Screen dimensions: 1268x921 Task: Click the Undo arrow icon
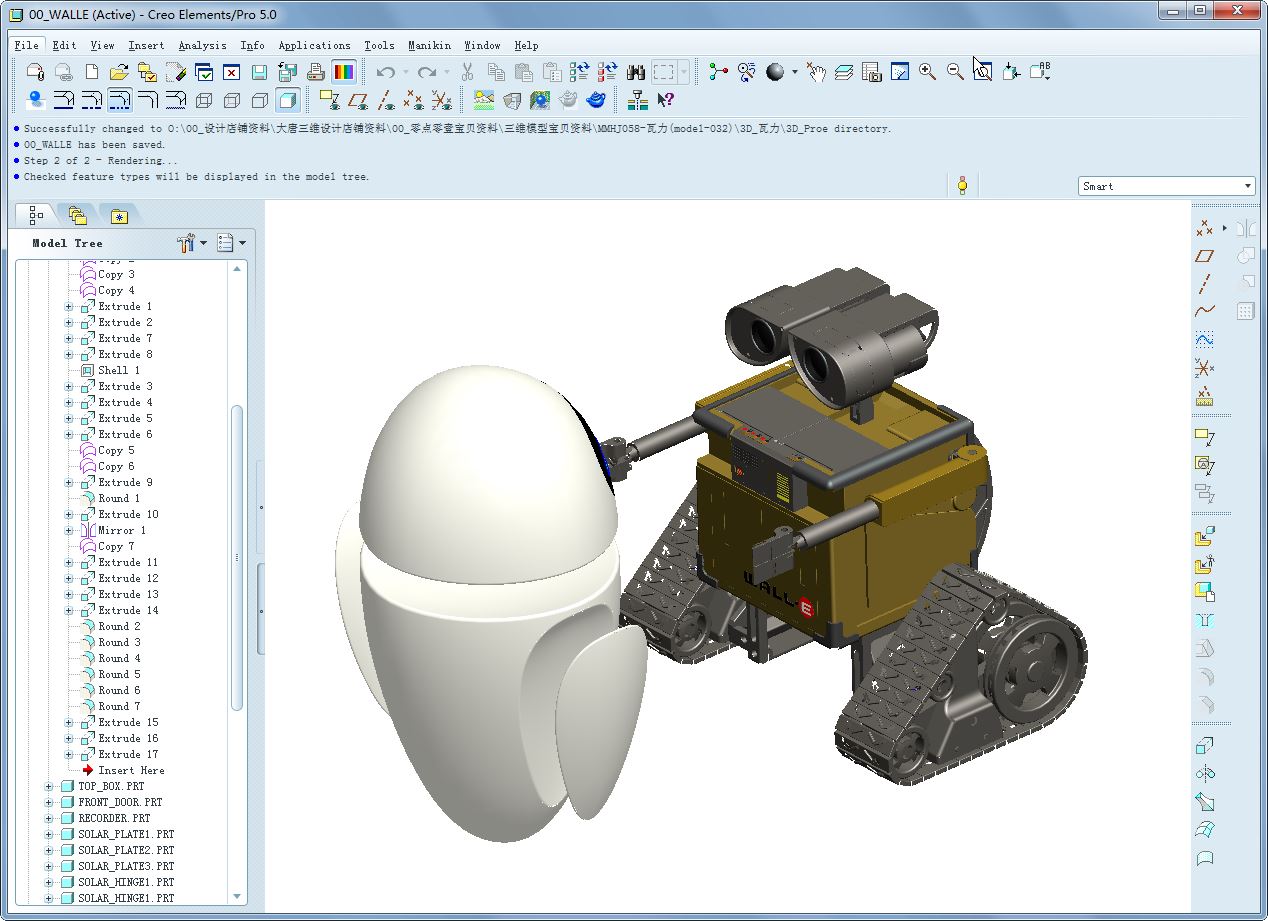click(x=385, y=72)
